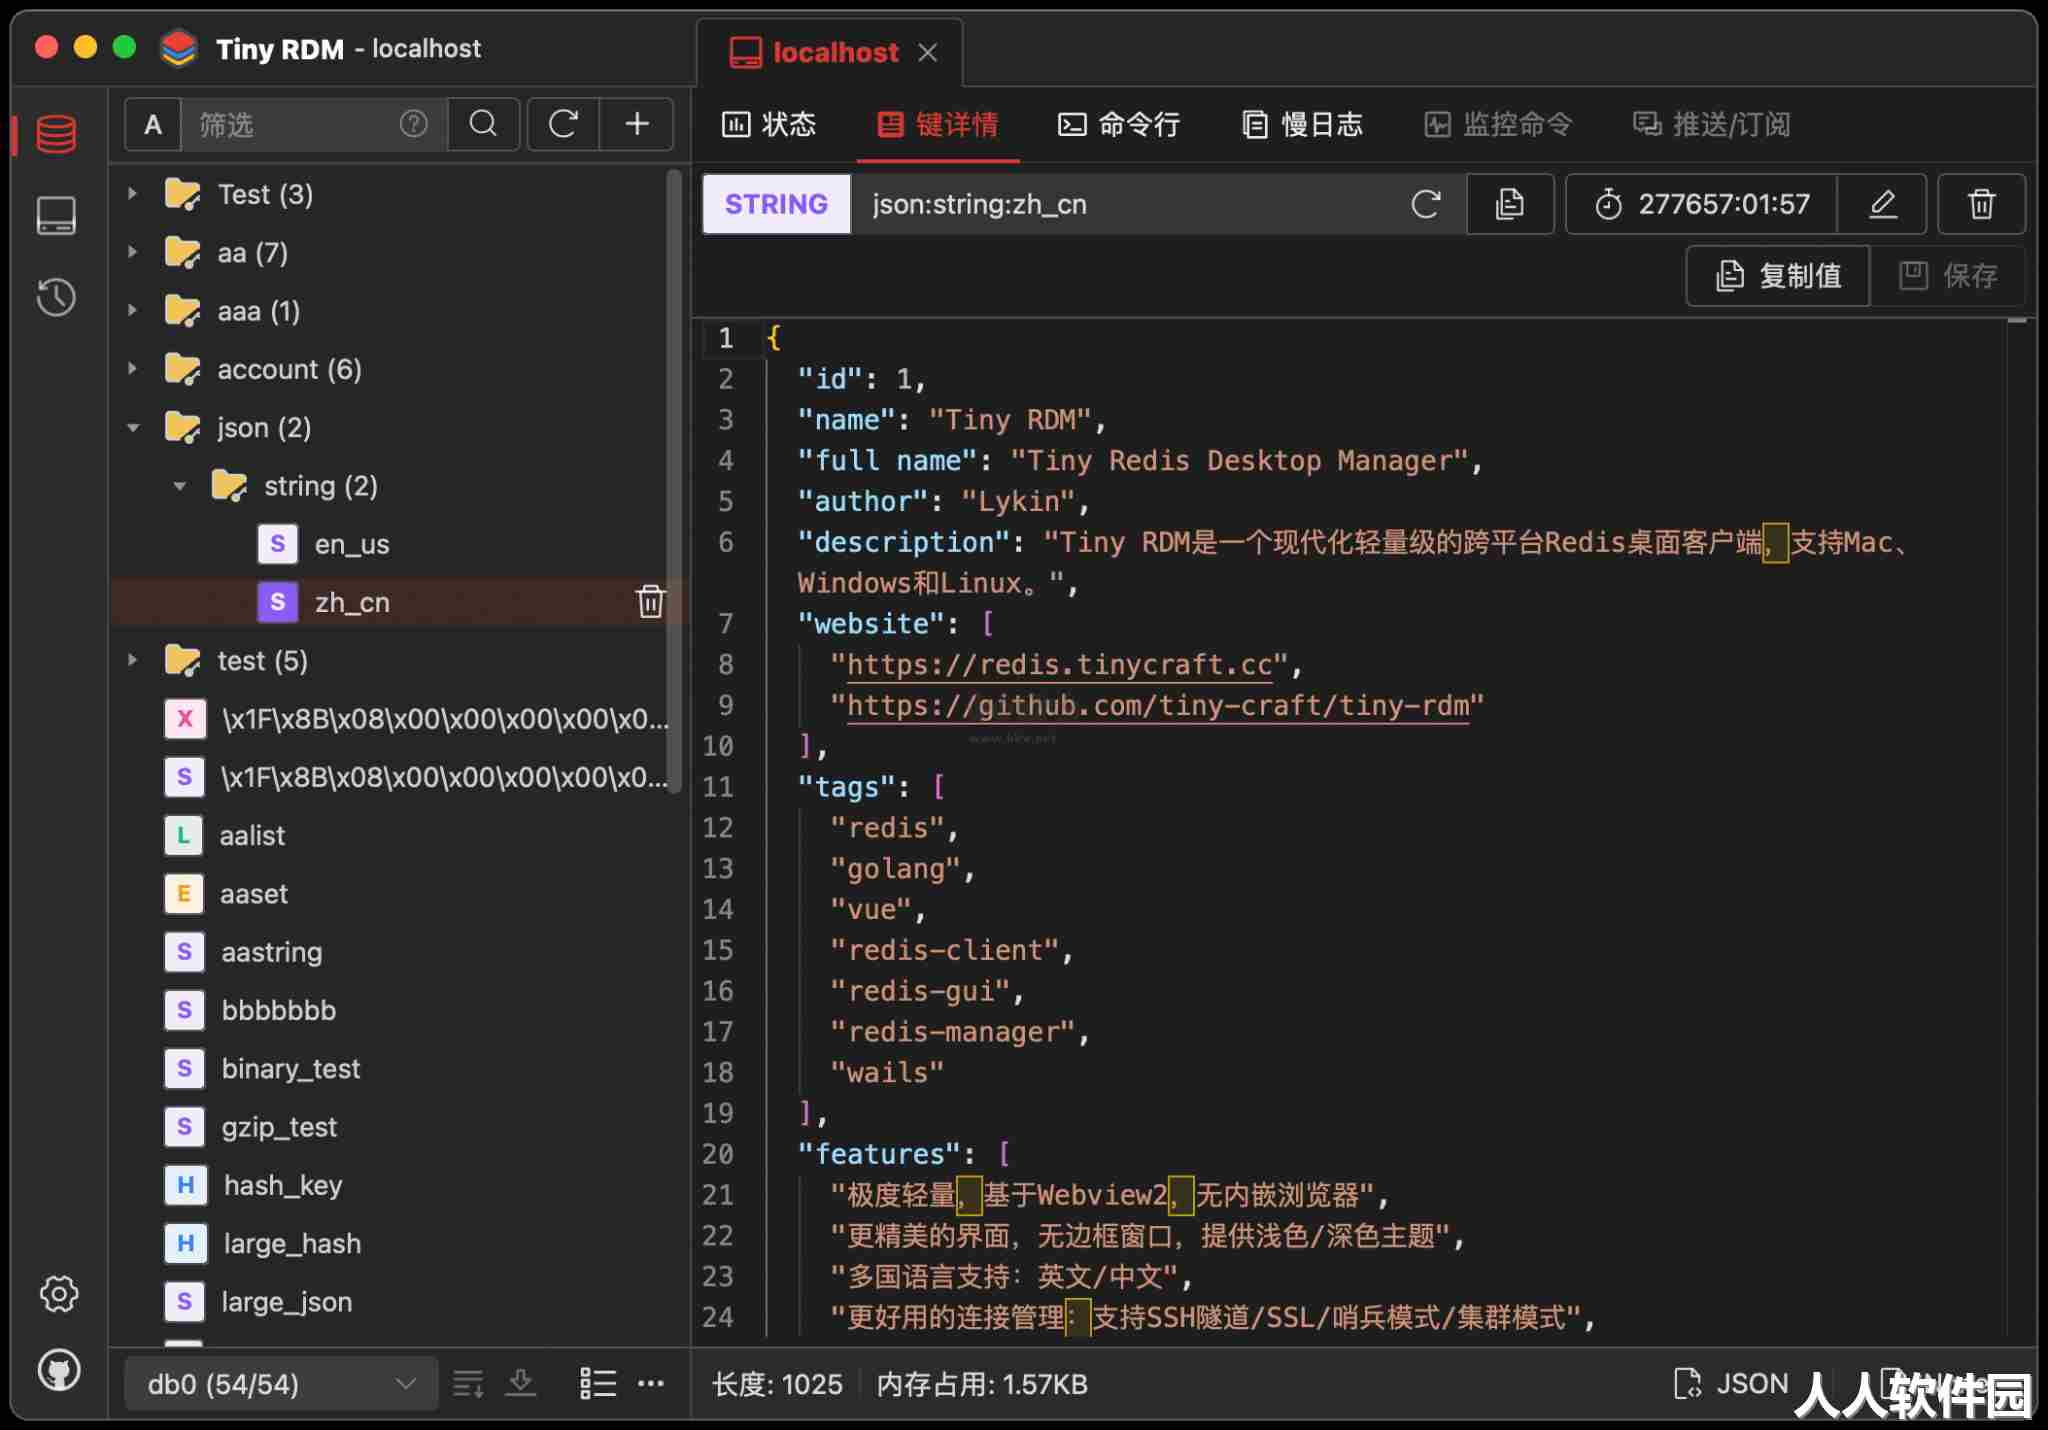Toggle the key list view mode icon

tap(598, 1384)
